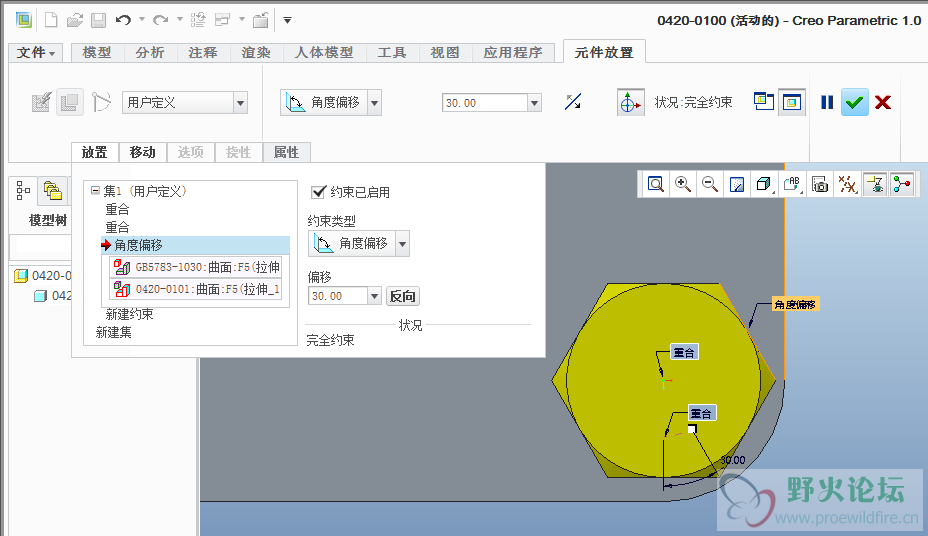Open the 文件 menu
This screenshot has height=536, width=928.
click(35, 53)
